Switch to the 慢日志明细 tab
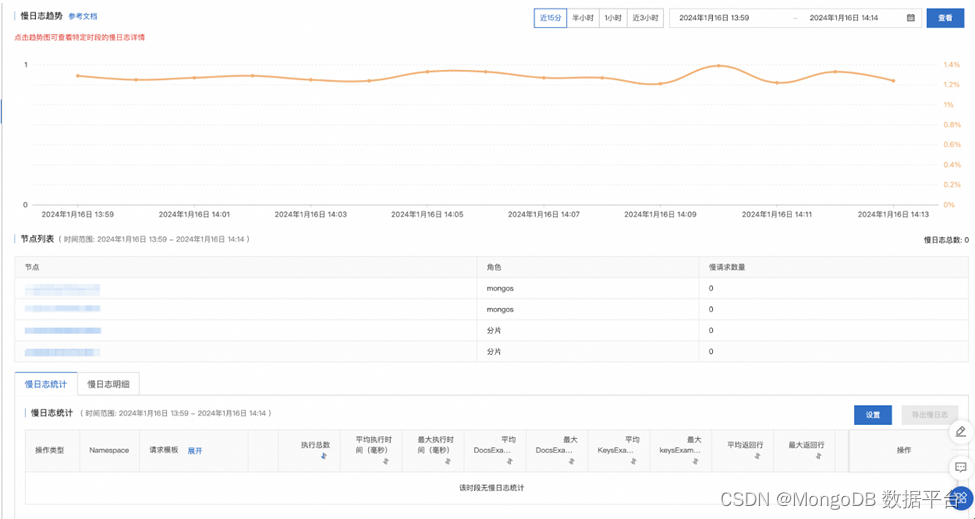 click(108, 384)
